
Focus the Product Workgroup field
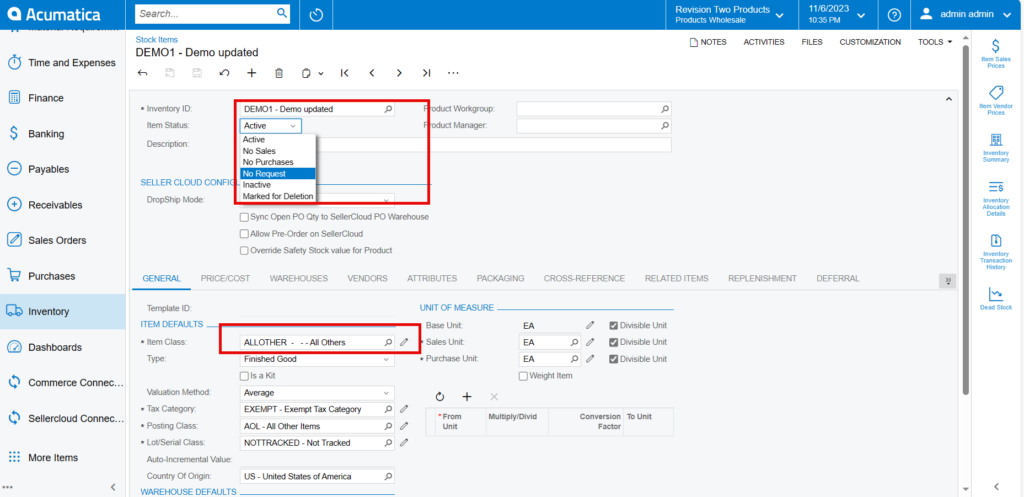(594, 109)
